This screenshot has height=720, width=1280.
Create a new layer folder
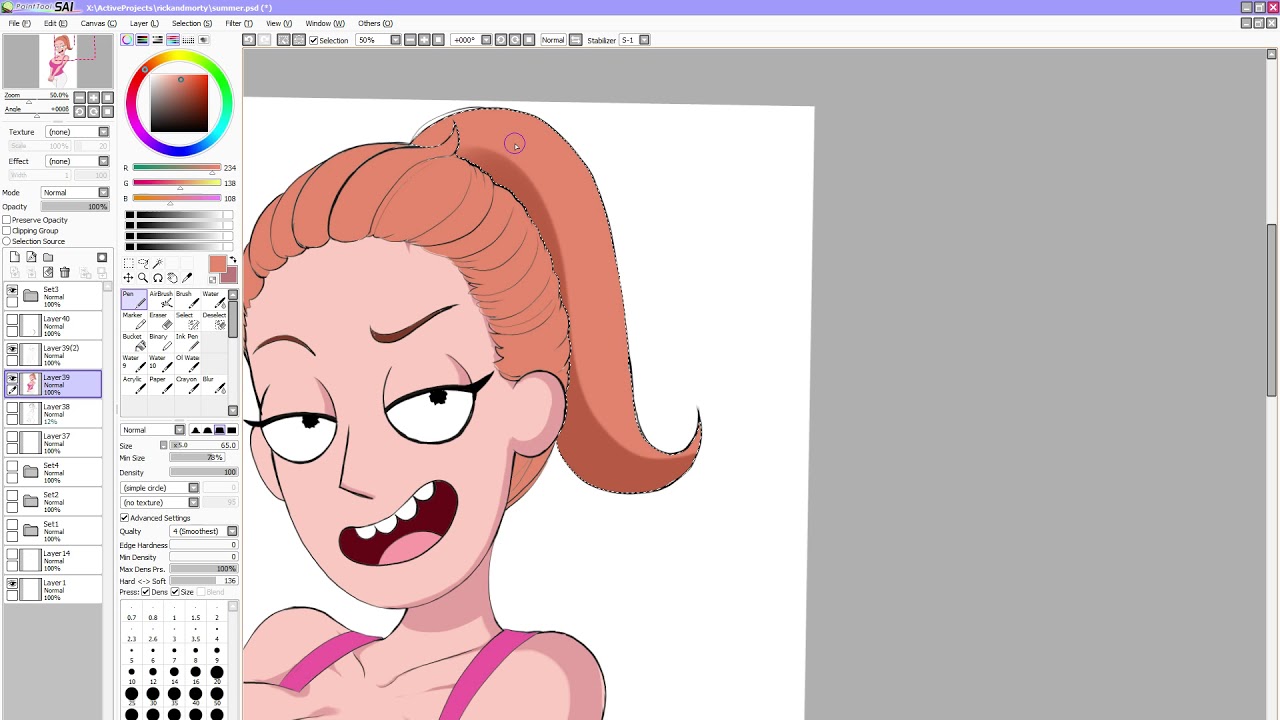pos(48,258)
